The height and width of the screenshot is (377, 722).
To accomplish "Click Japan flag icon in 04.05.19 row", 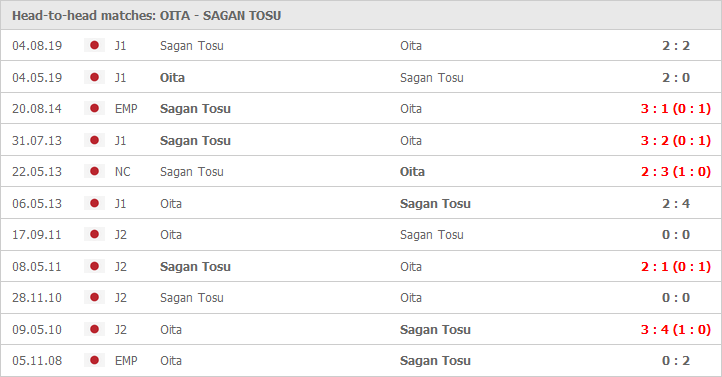I will pos(94,77).
